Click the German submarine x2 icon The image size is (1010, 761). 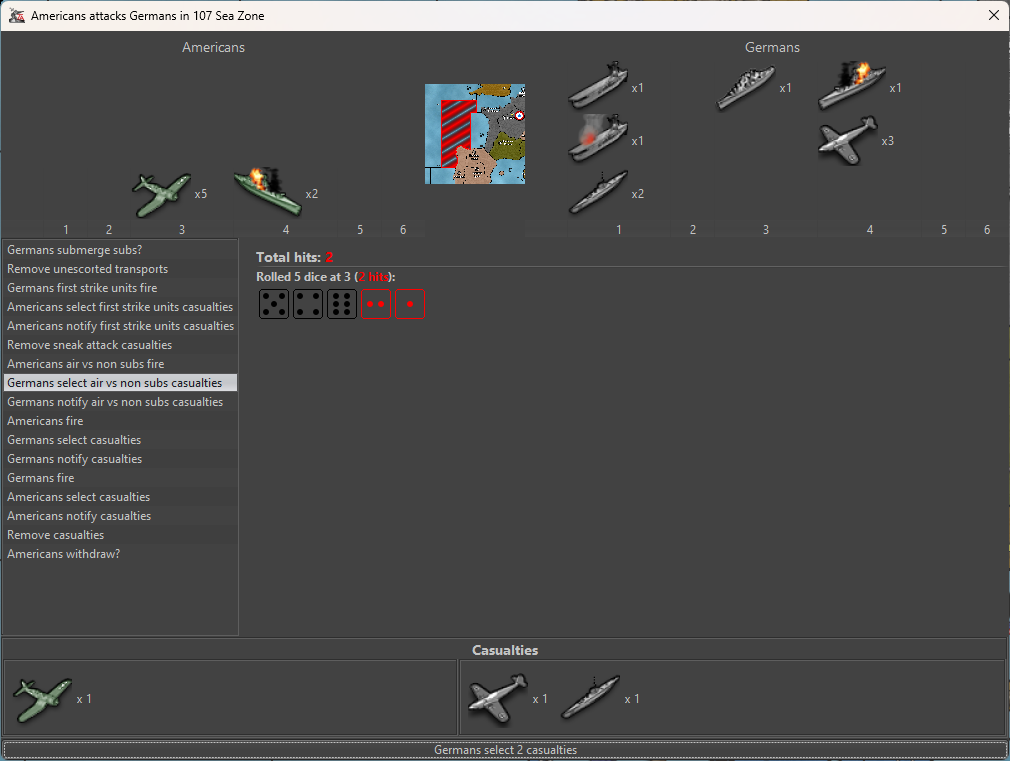click(x=597, y=192)
